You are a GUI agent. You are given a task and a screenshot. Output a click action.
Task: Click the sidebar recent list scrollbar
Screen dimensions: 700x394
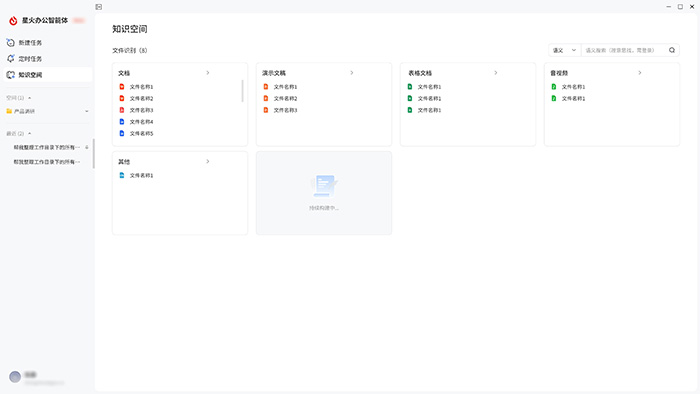[93, 153]
